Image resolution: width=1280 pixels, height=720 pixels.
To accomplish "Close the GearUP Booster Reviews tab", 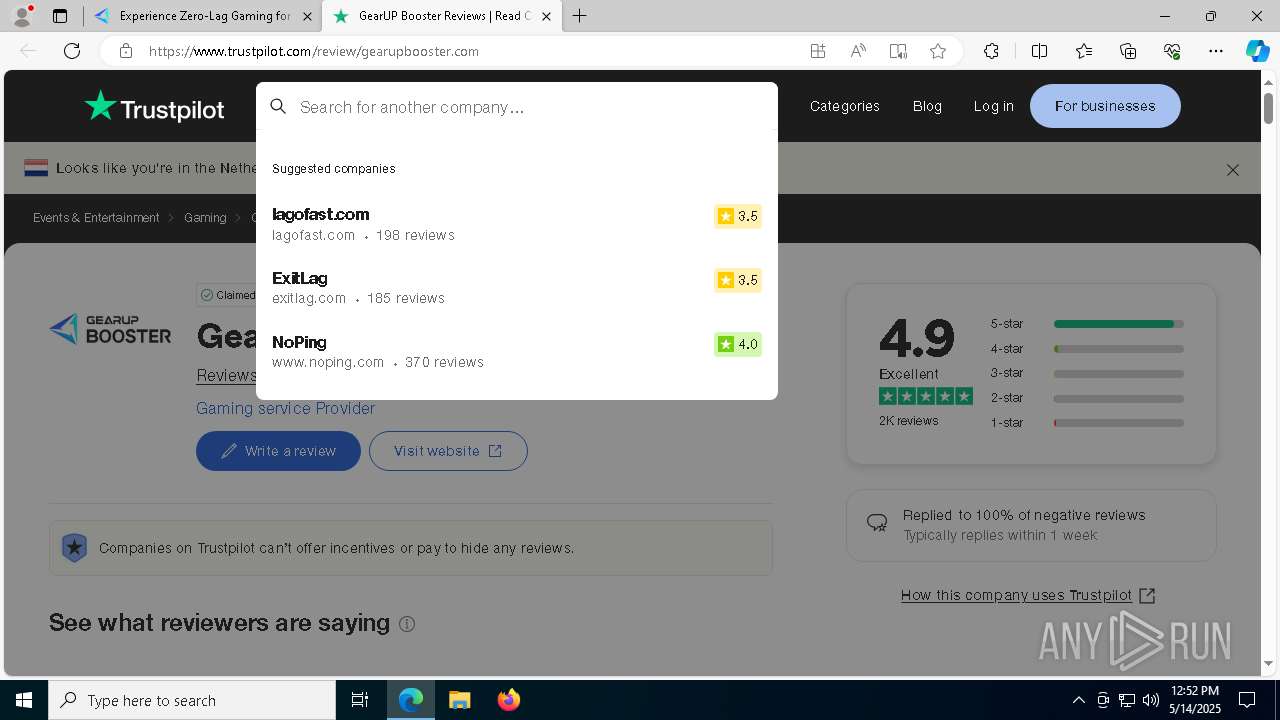I will (x=547, y=16).
